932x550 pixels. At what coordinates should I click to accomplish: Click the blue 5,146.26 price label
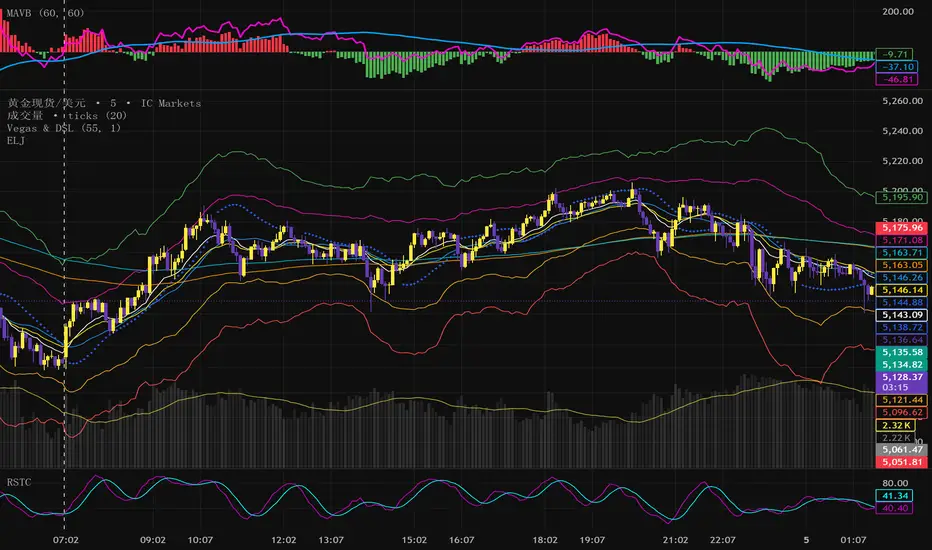[902, 278]
